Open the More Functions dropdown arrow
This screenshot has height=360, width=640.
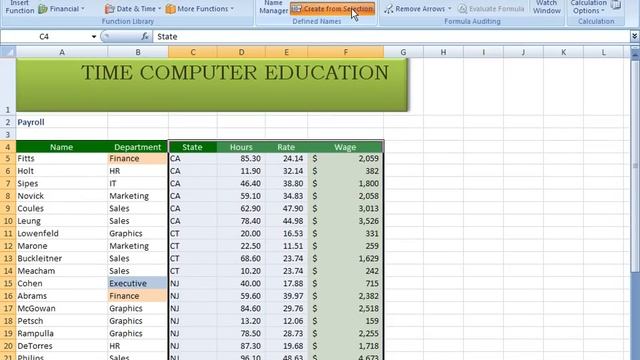pyautogui.click(x=232, y=9)
